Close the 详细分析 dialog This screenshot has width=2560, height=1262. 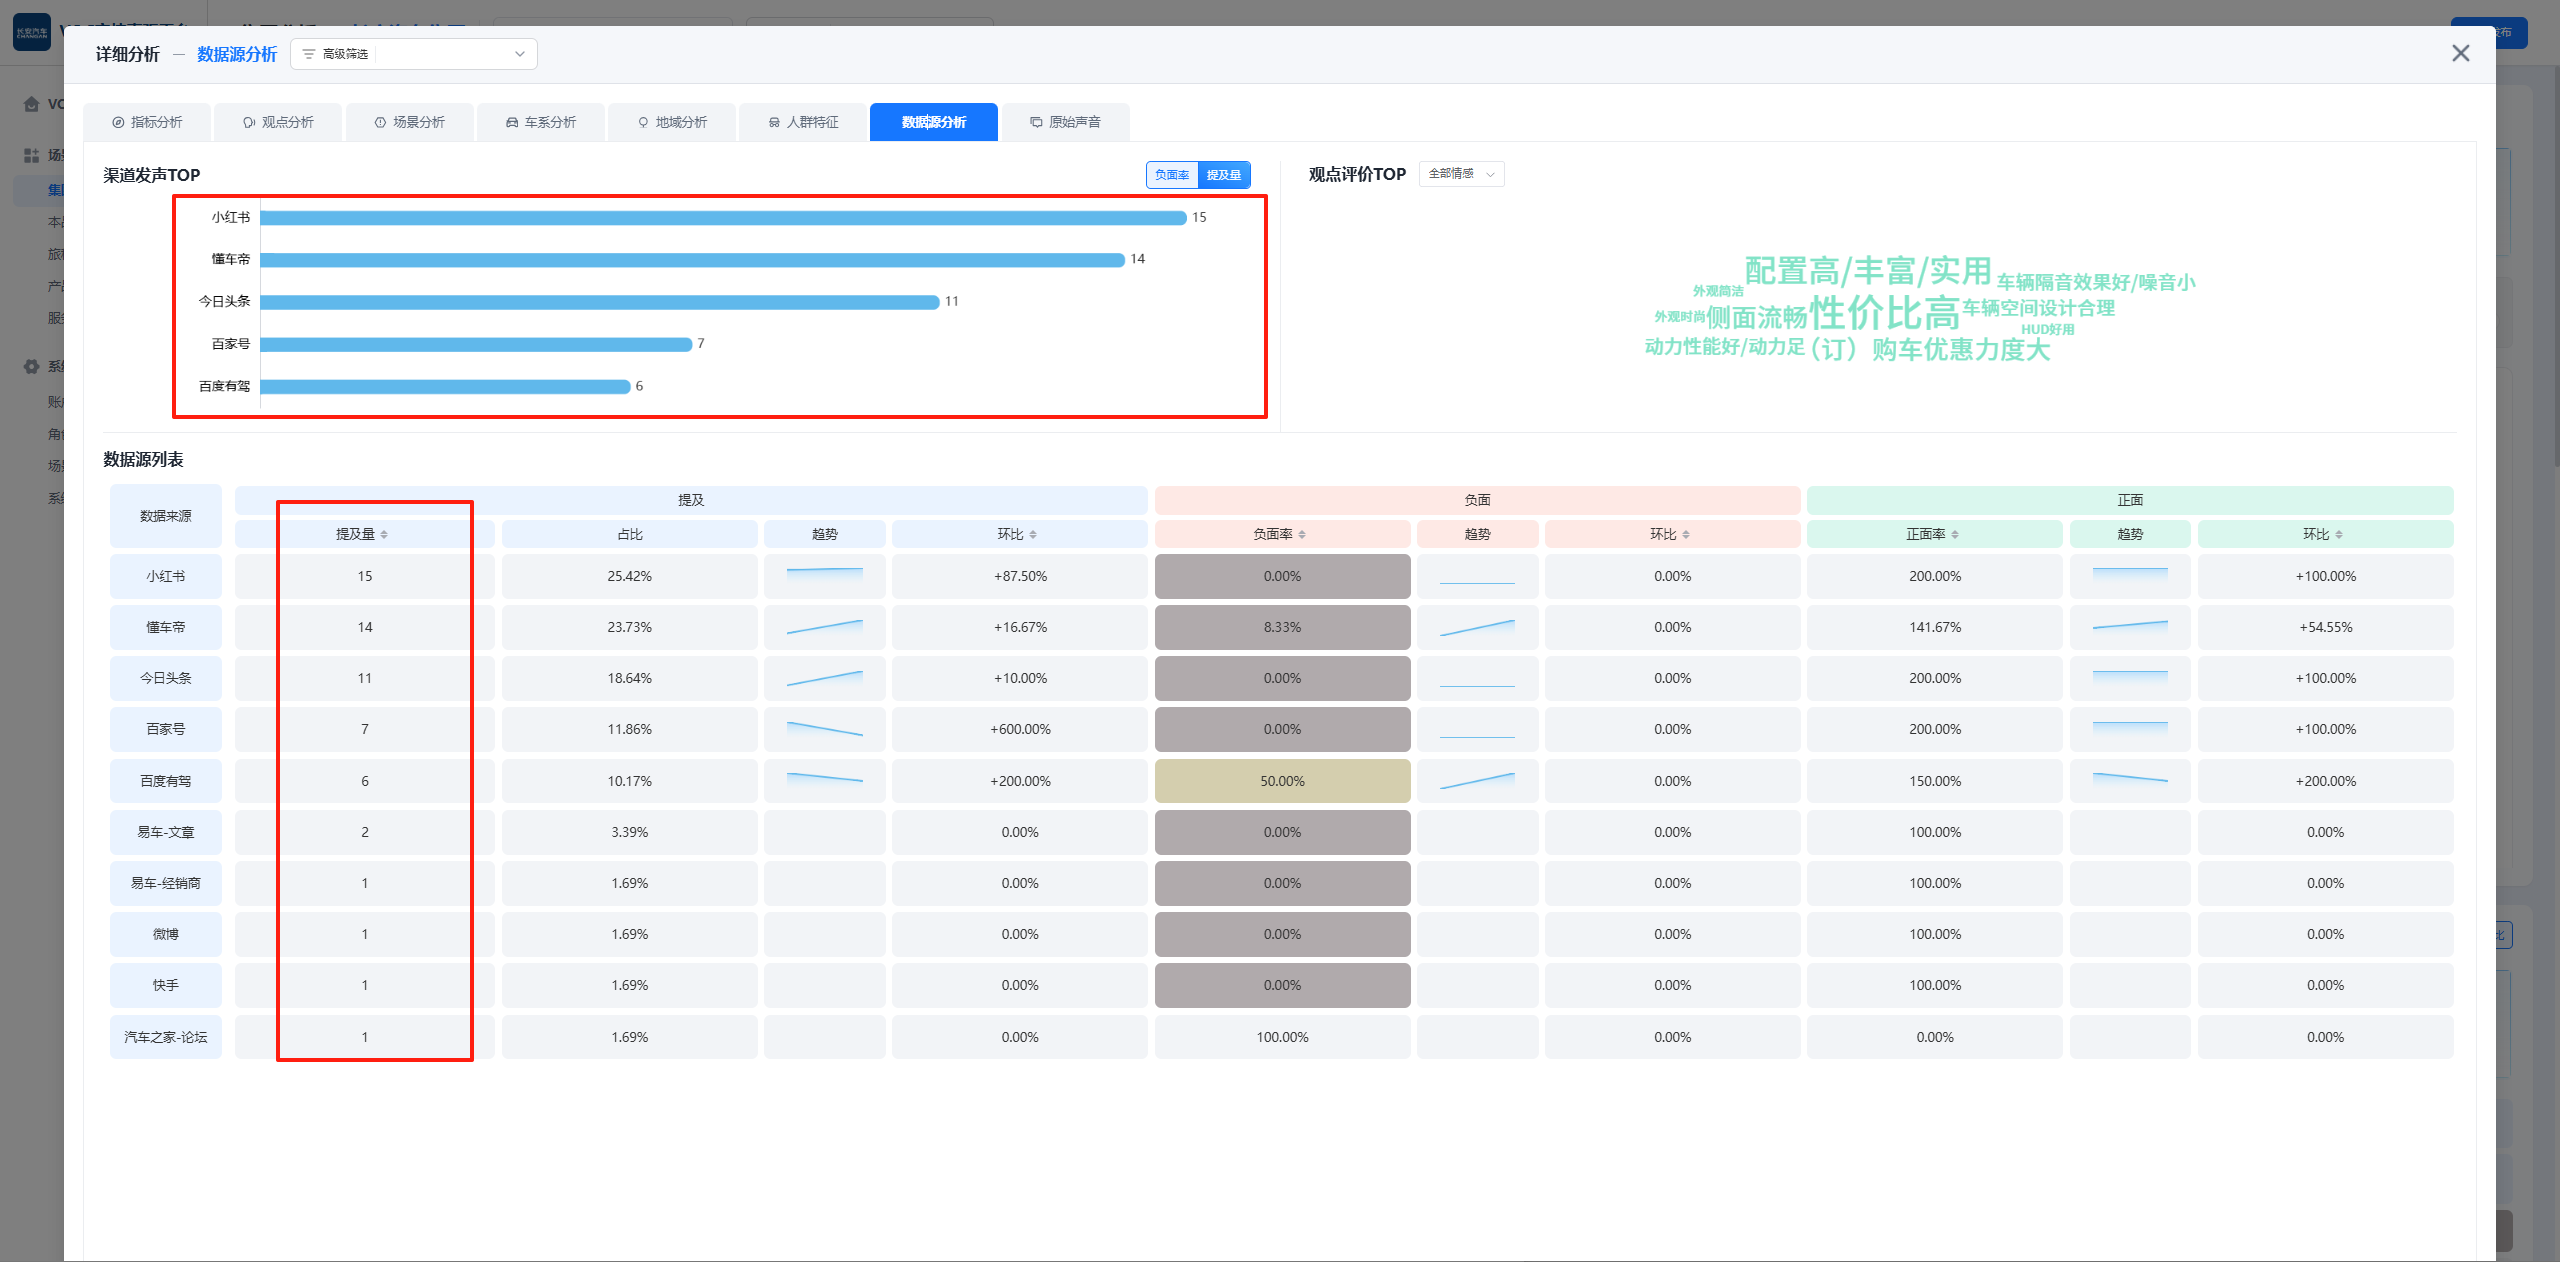(x=2460, y=53)
